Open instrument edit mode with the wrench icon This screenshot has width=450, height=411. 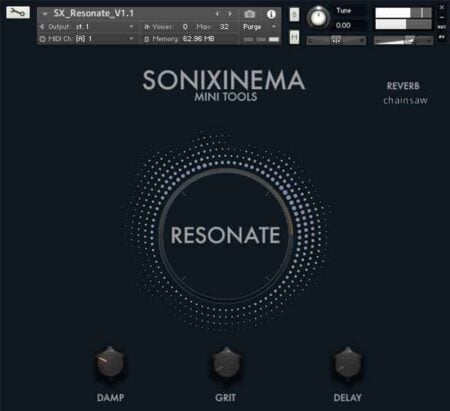tap(18, 13)
